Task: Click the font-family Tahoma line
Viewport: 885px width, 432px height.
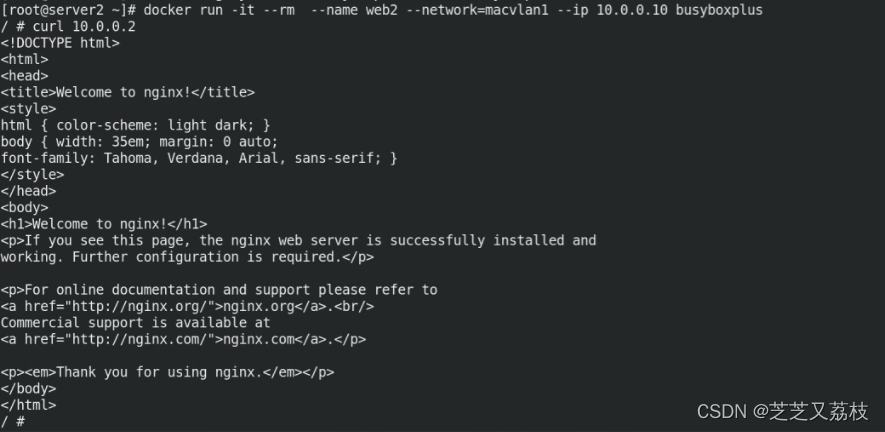Action: click(x=199, y=158)
